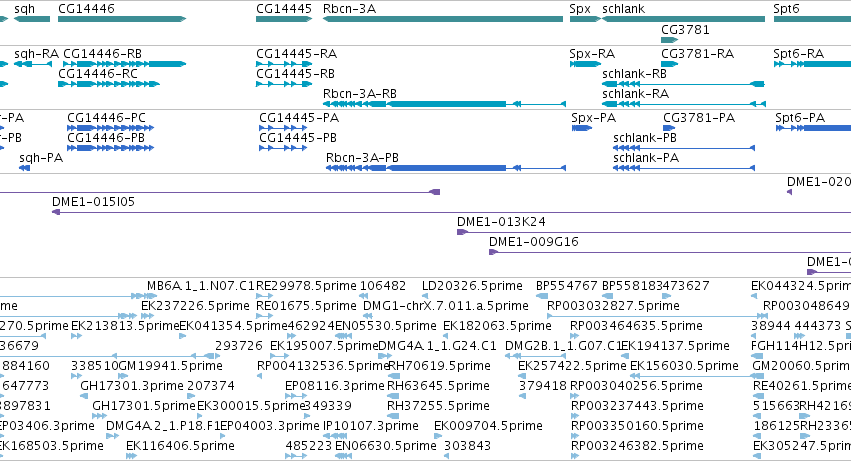The image size is (851, 461).
Task: Select EST RH63645.5prime
Action: 439,386
